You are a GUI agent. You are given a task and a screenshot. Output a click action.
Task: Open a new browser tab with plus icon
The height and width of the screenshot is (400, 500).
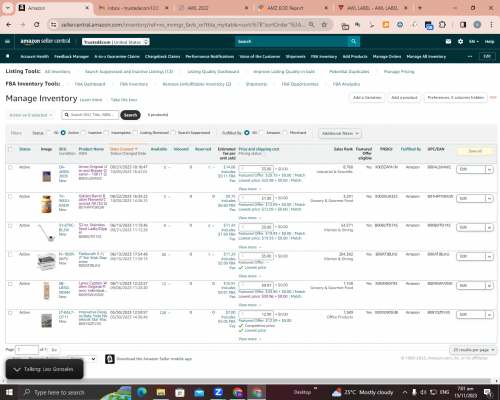pyautogui.click(x=420, y=8)
